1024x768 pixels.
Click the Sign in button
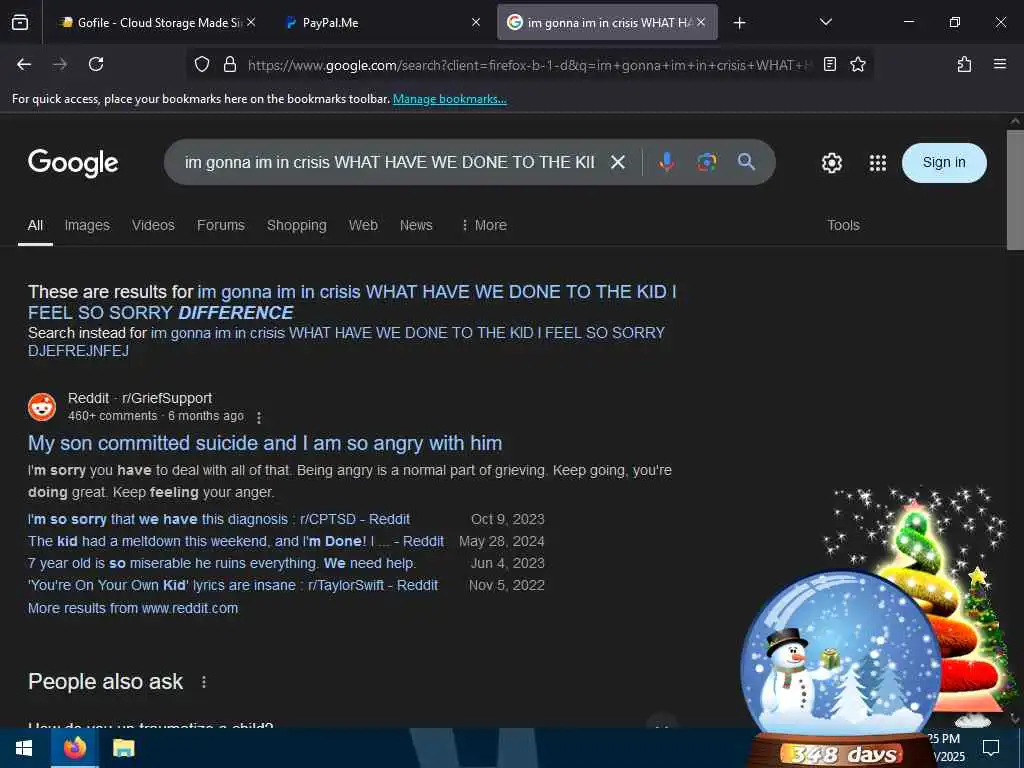(x=944, y=163)
